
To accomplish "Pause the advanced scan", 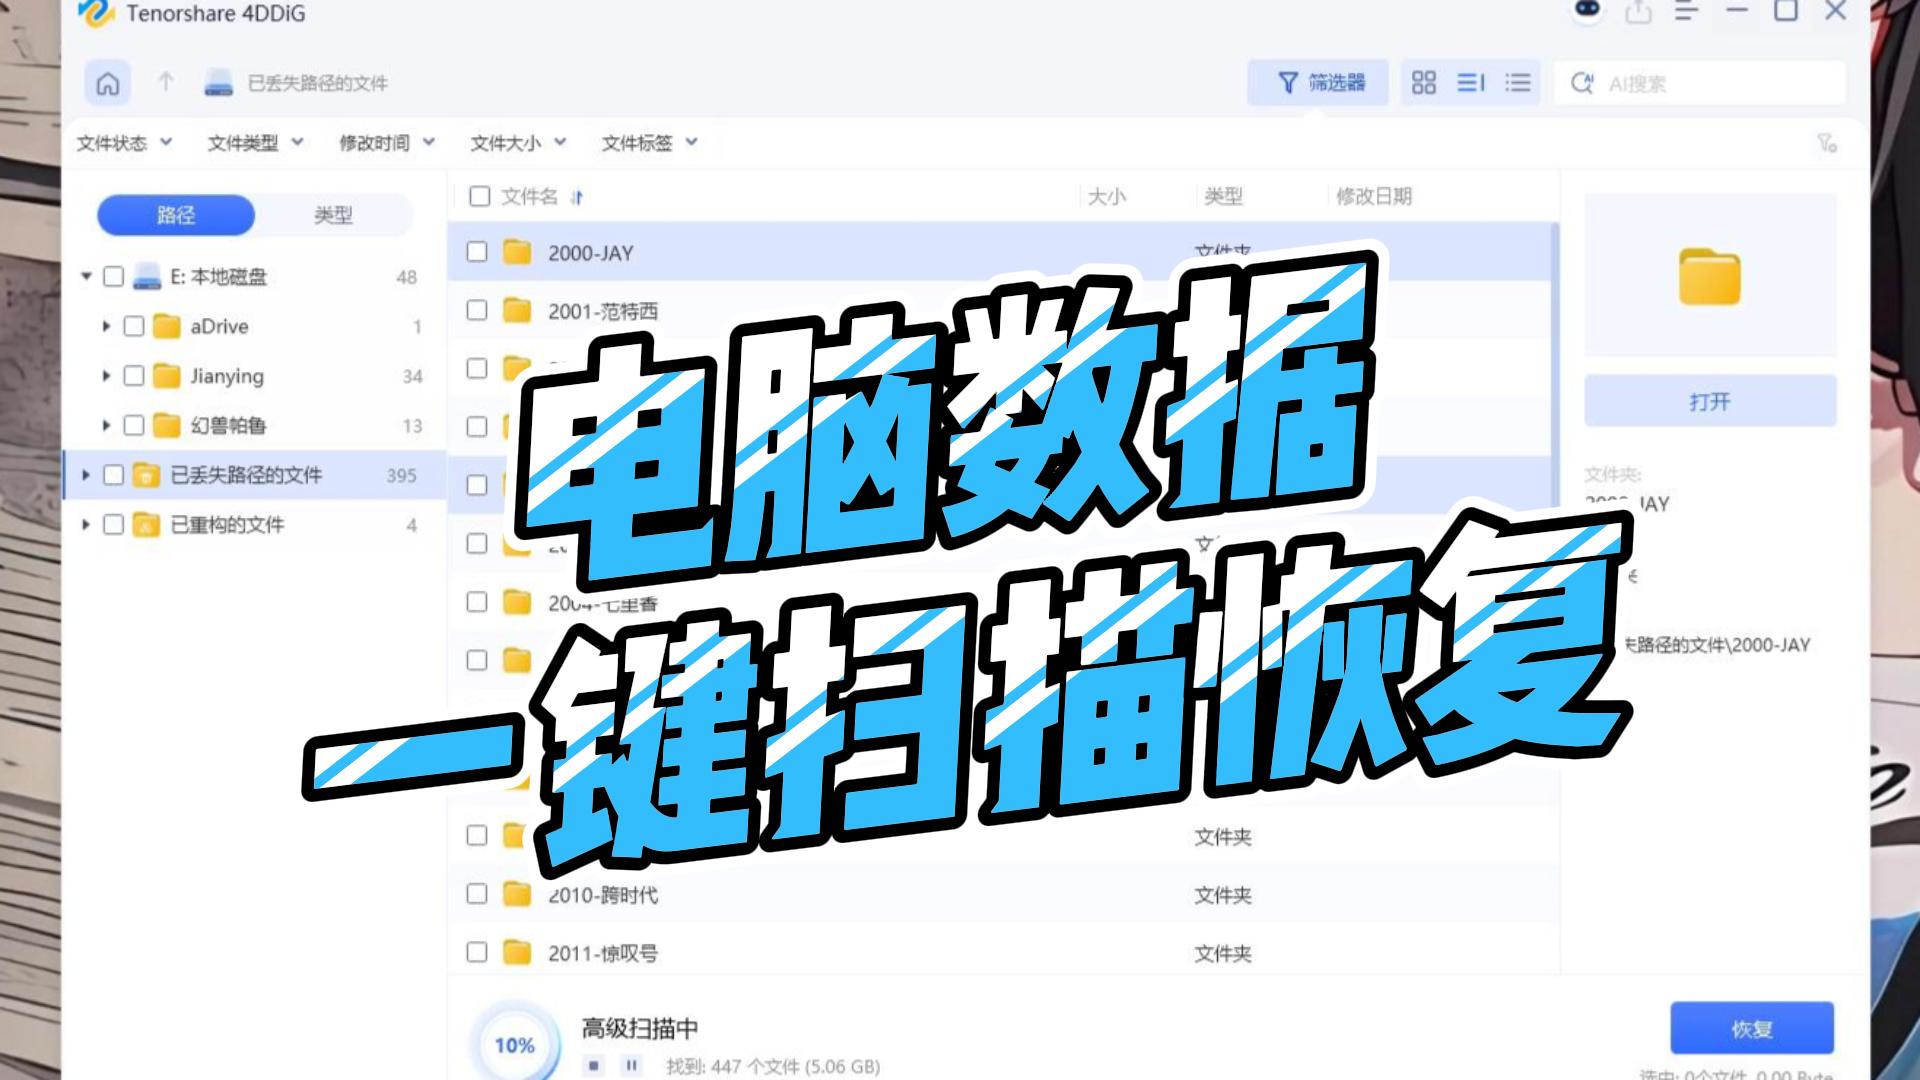I will click(x=631, y=1066).
